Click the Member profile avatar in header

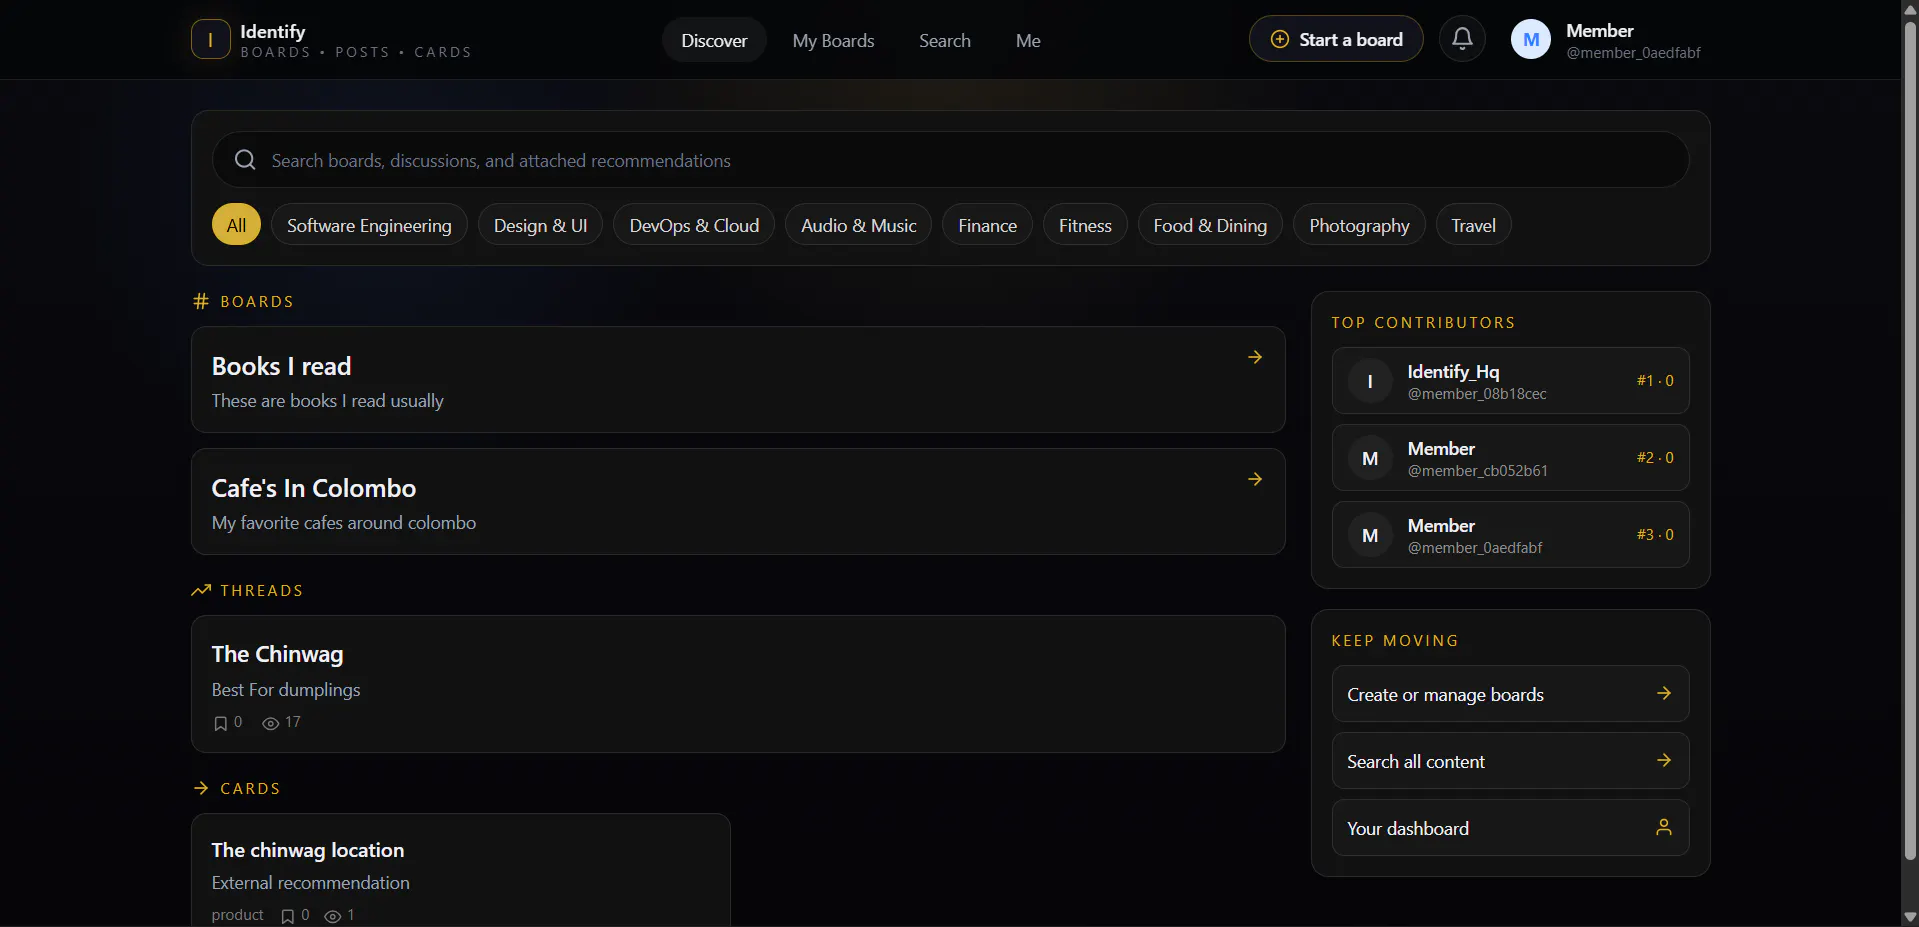pyautogui.click(x=1531, y=40)
